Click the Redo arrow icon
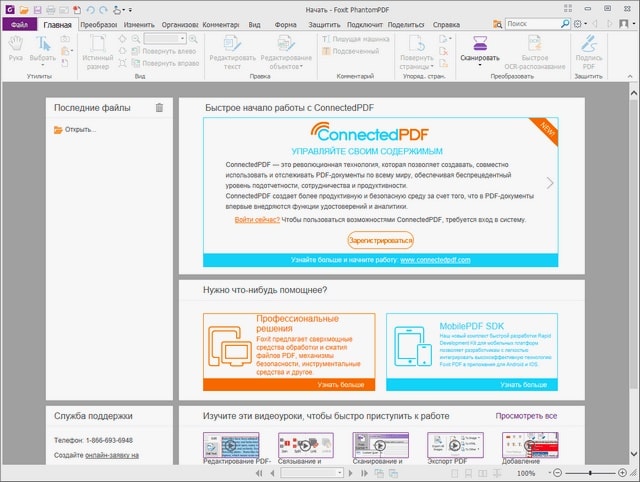 tap(104, 9)
